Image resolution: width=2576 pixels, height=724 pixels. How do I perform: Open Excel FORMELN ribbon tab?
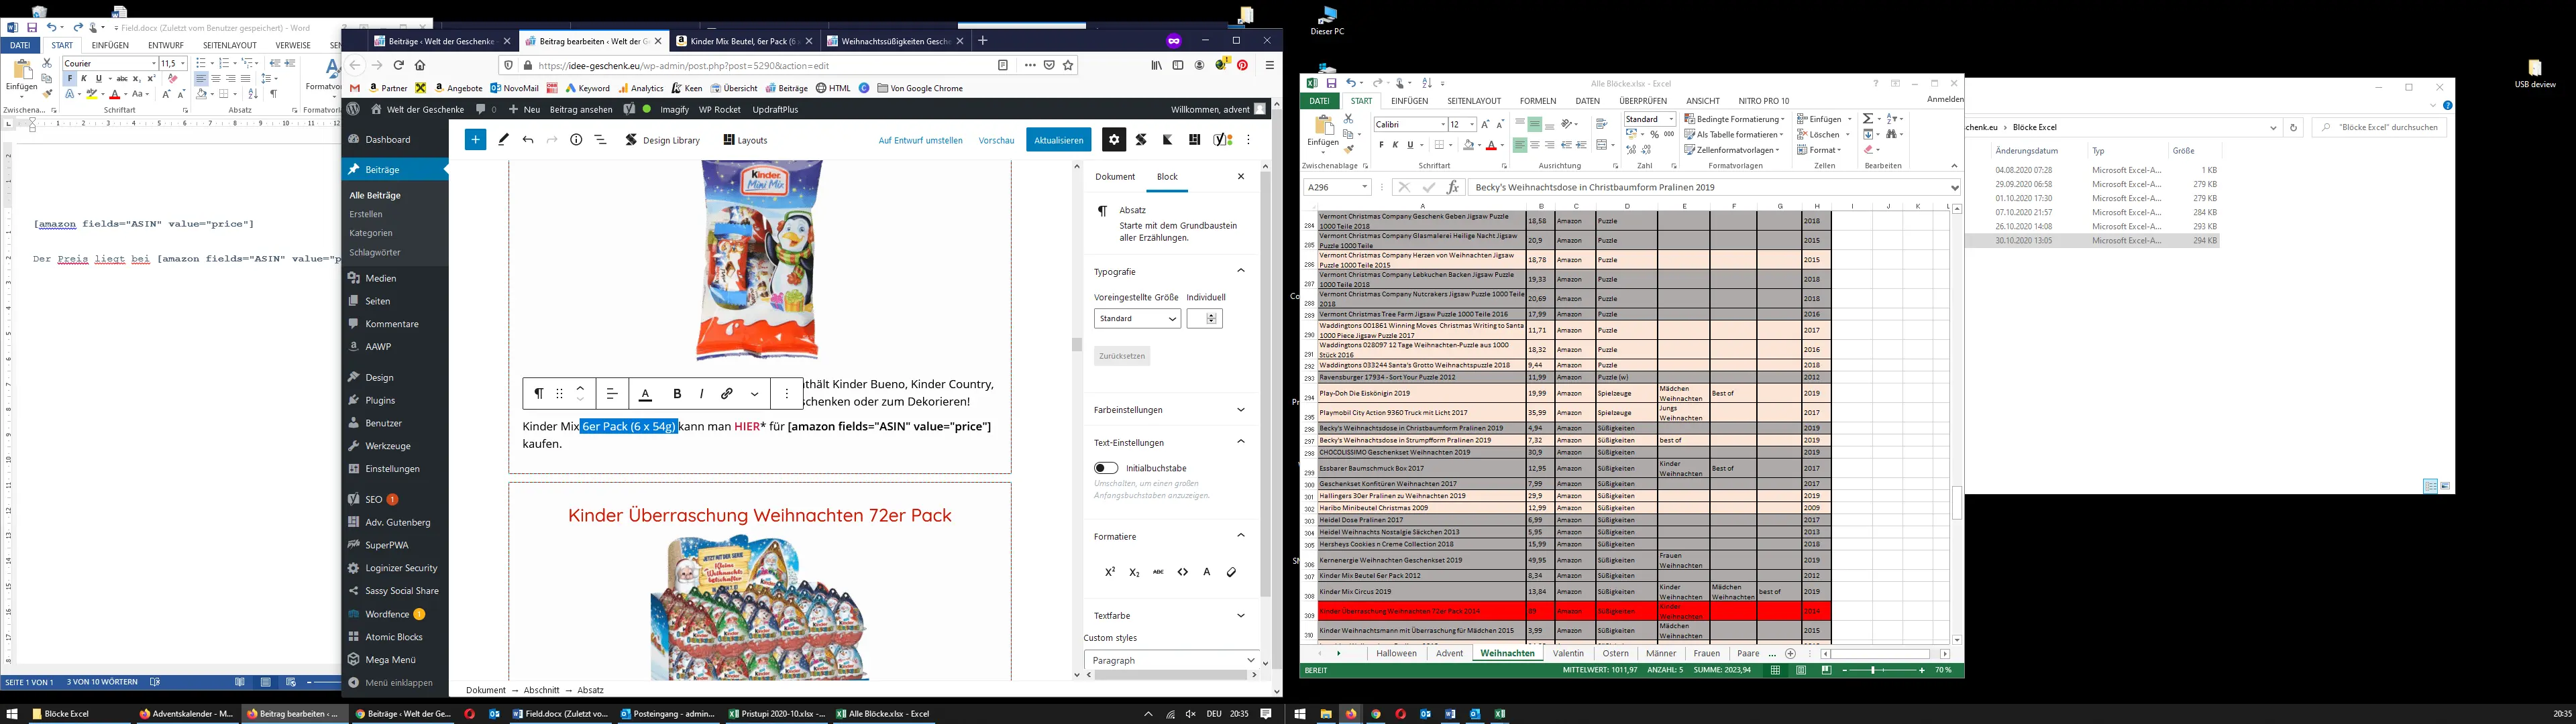point(1538,101)
